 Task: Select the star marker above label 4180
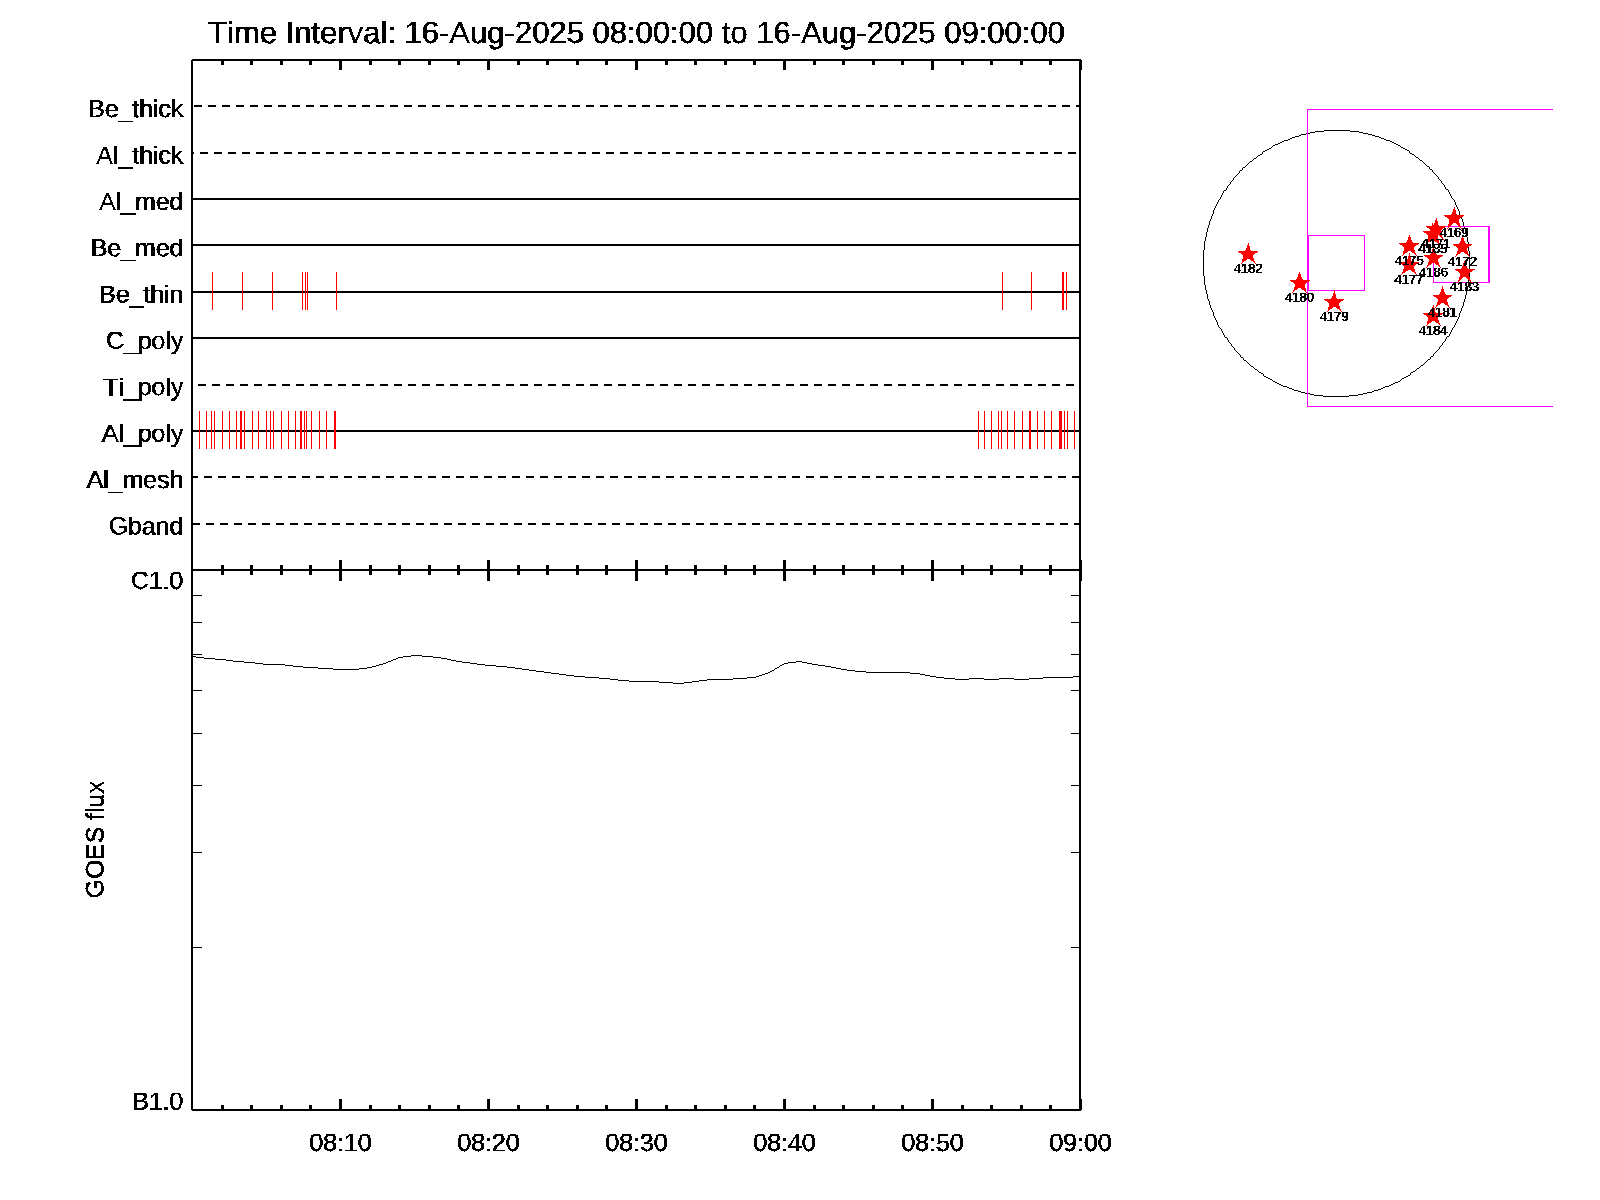(1299, 283)
